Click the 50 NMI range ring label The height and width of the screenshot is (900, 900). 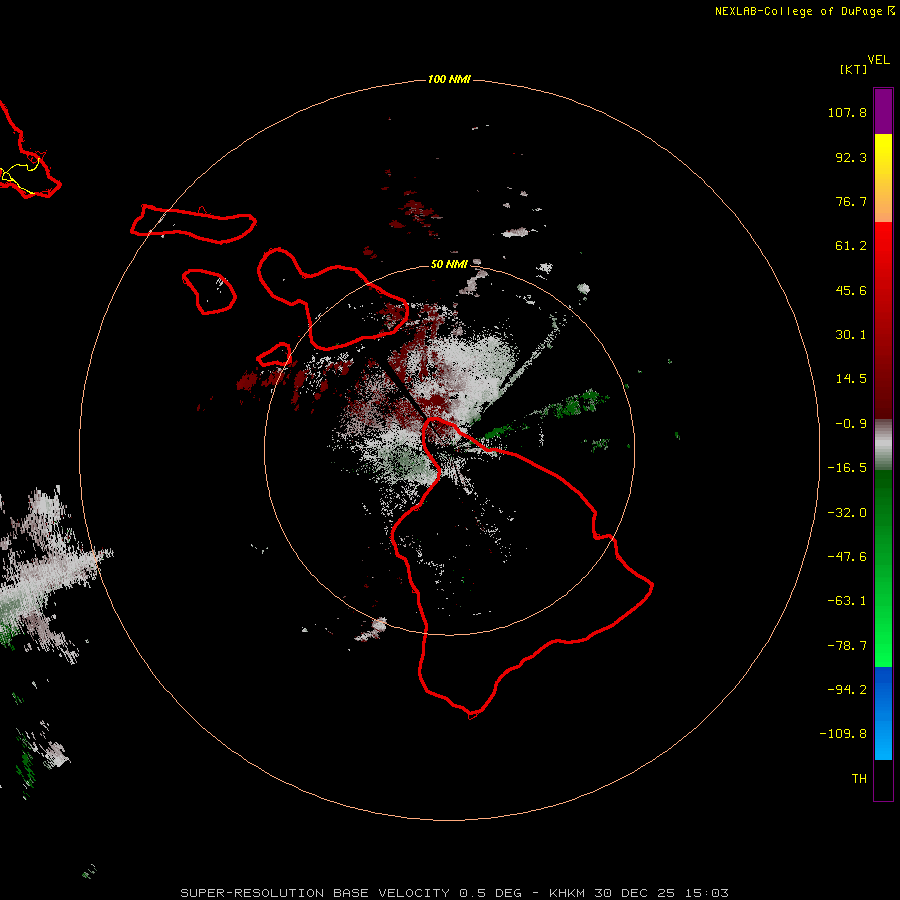449,264
